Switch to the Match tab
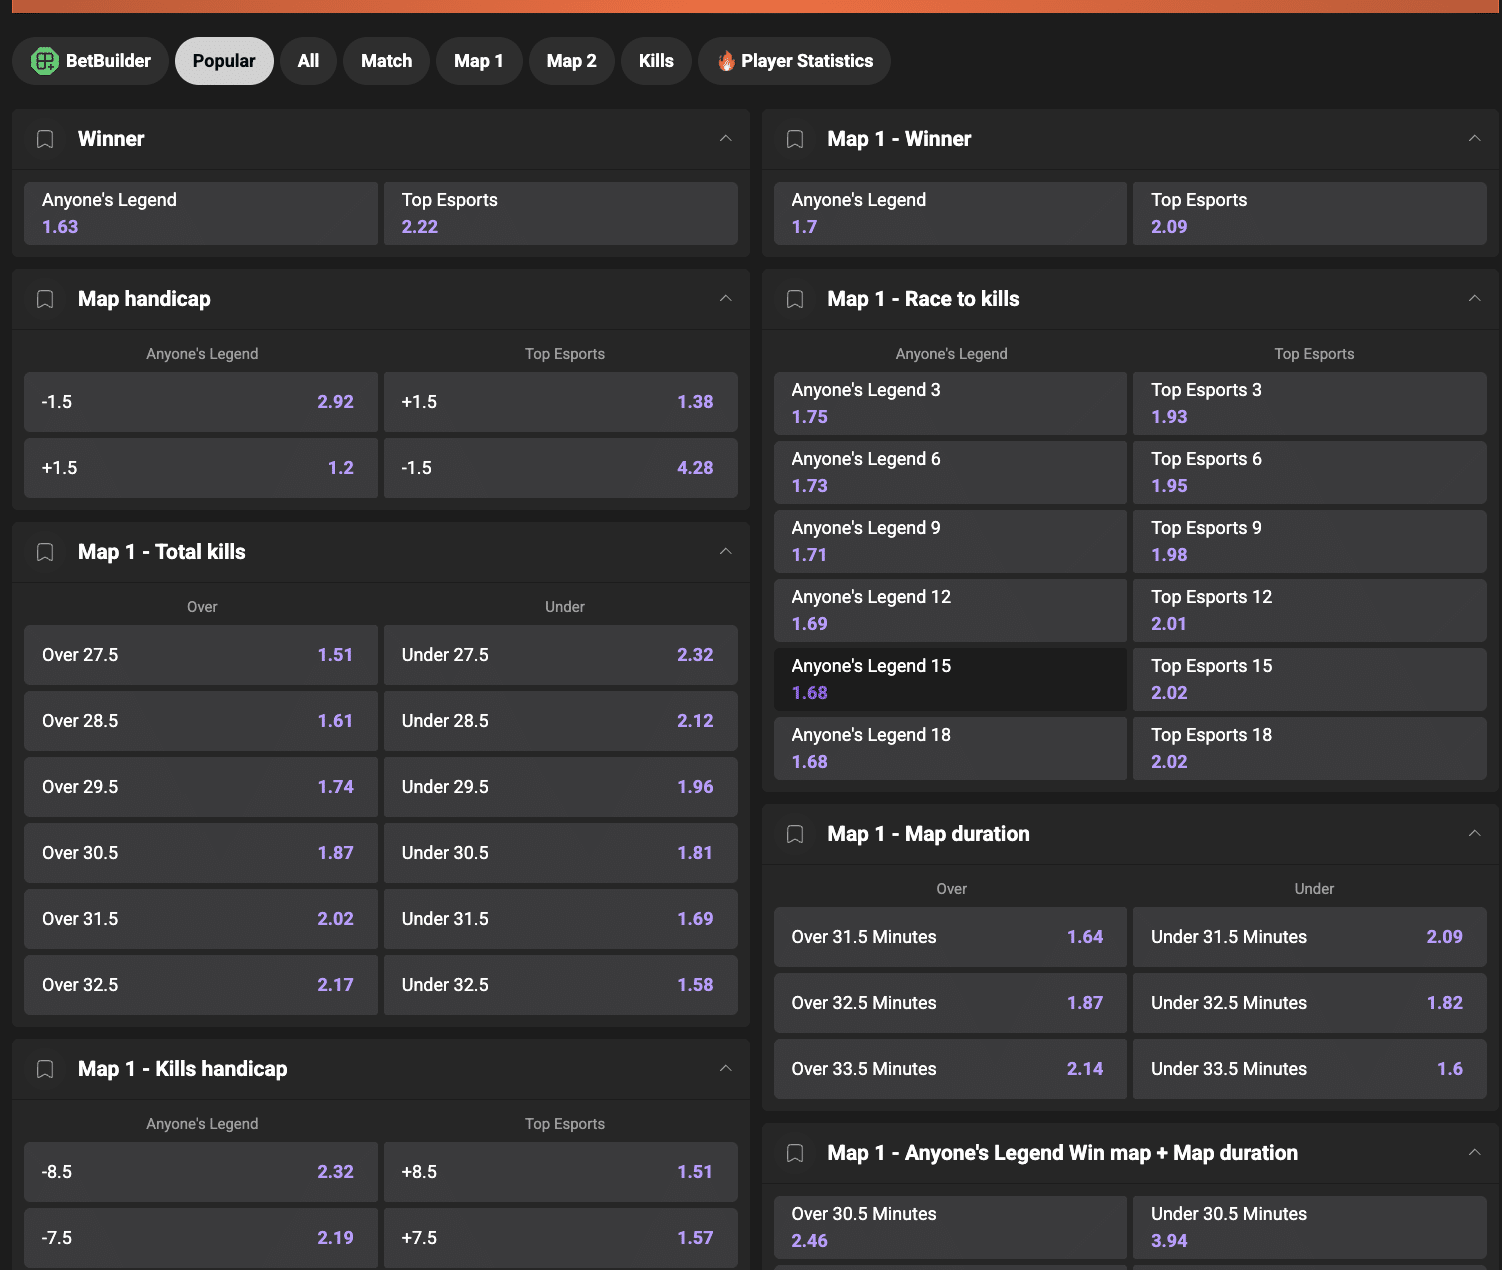 pos(386,61)
